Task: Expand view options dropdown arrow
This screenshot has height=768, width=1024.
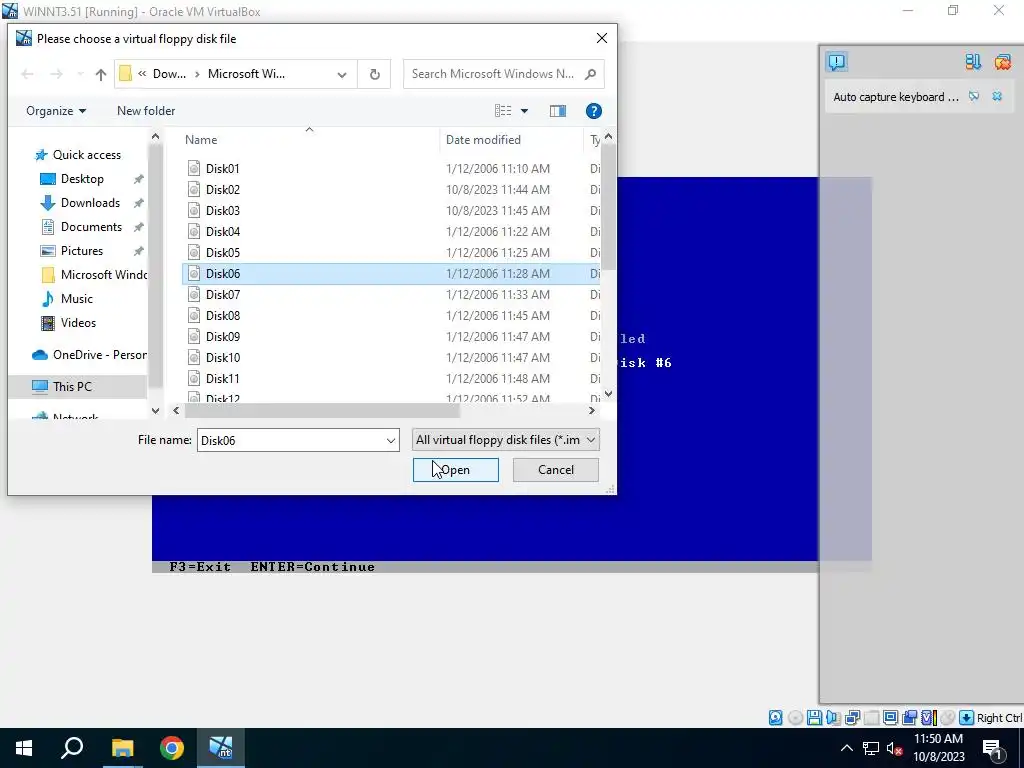Action: coord(524,111)
